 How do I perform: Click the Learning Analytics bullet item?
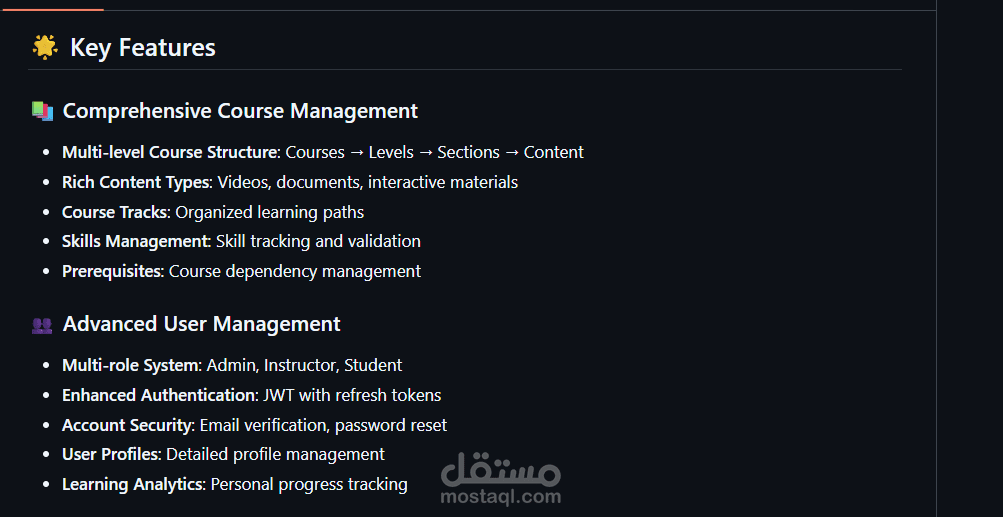click(235, 484)
